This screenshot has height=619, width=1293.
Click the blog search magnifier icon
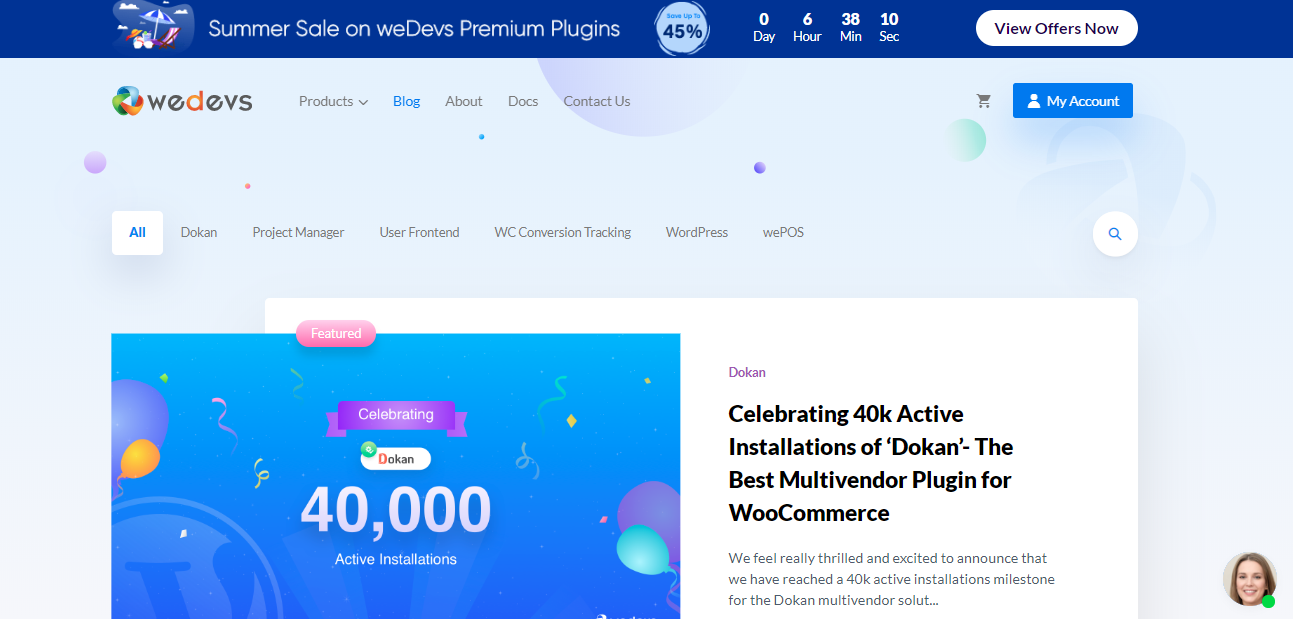tap(1115, 234)
